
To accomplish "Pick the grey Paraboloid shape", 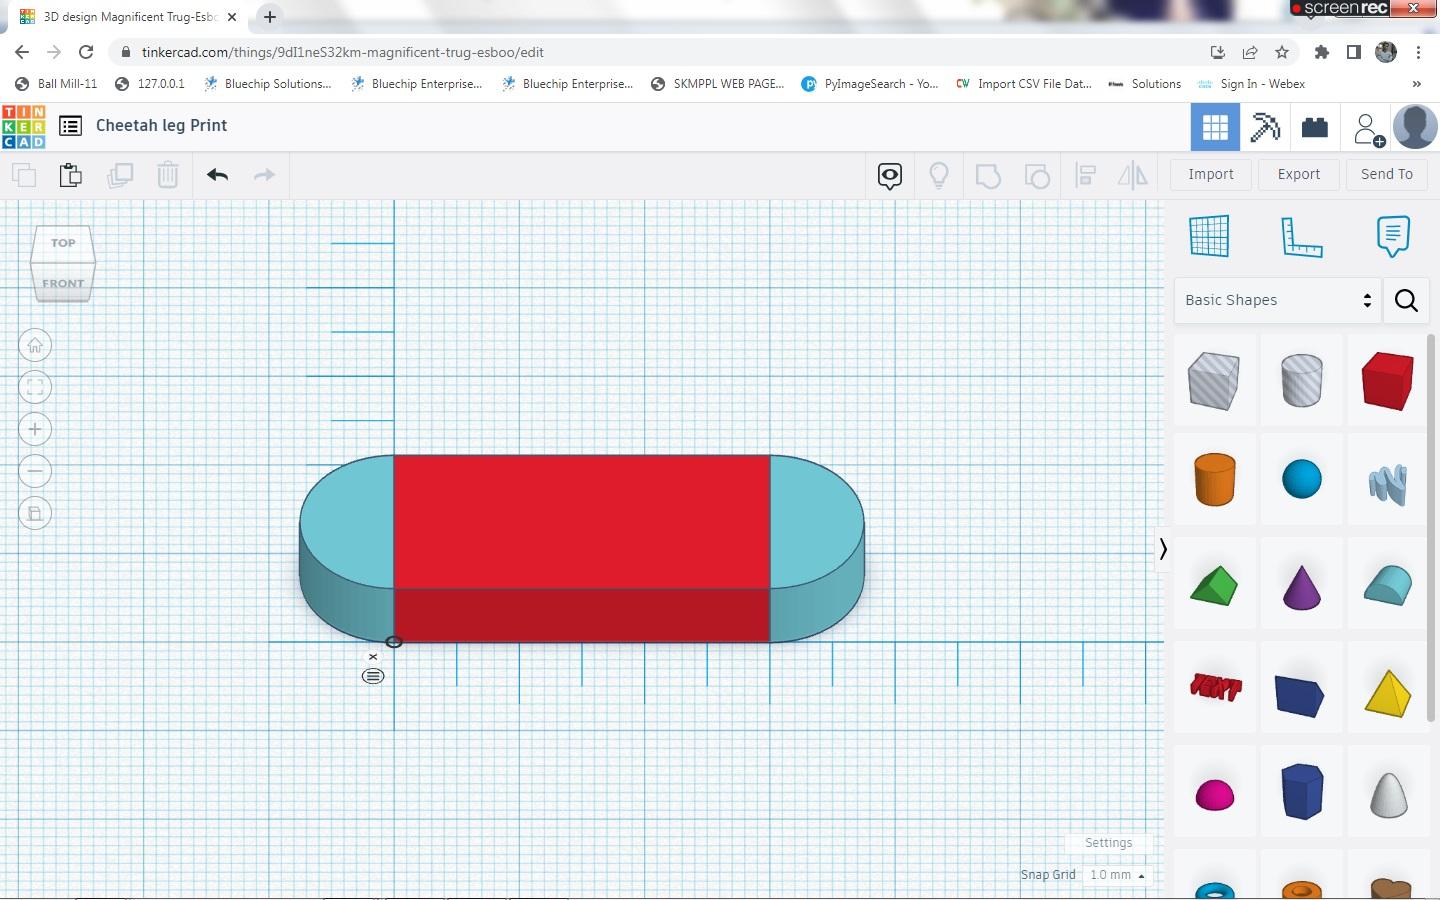I will (x=1388, y=794).
